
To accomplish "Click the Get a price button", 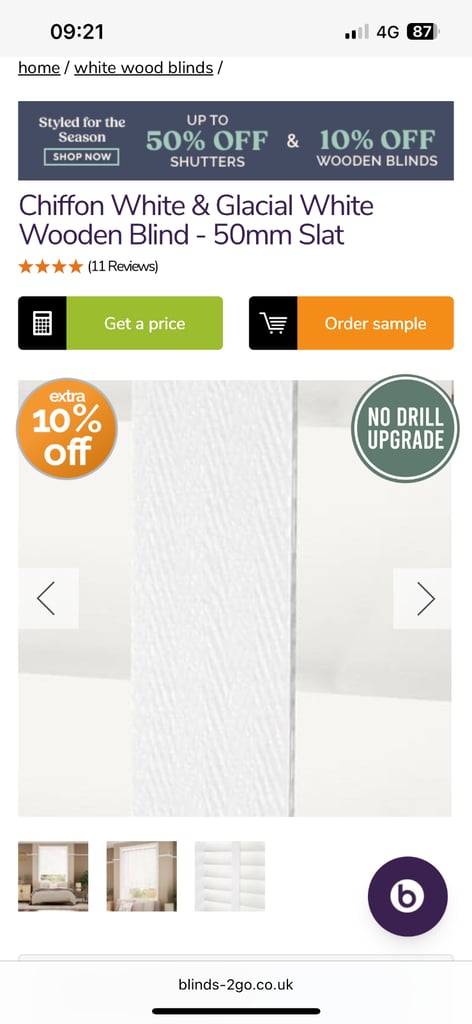I will click(x=144, y=323).
